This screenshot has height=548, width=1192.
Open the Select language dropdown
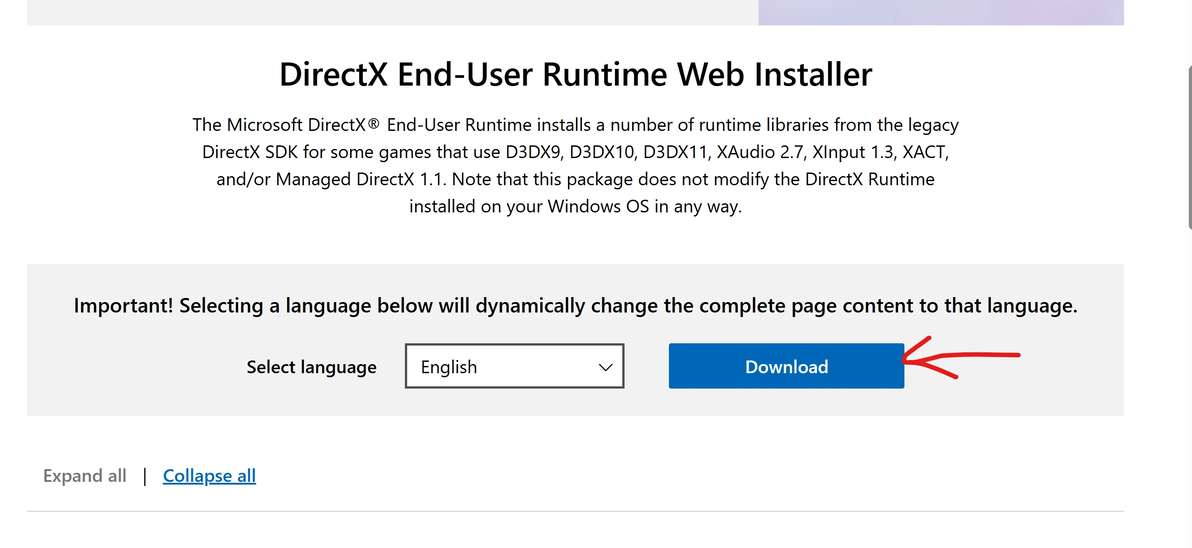coord(515,366)
